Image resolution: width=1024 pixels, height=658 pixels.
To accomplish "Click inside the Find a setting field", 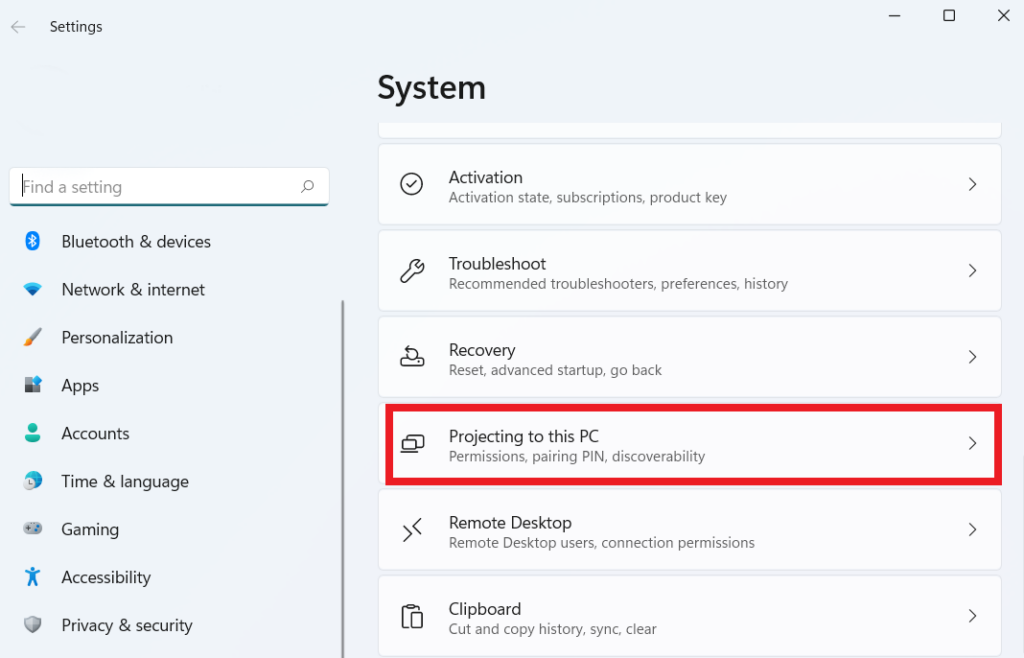I will pyautogui.click(x=150, y=187).
